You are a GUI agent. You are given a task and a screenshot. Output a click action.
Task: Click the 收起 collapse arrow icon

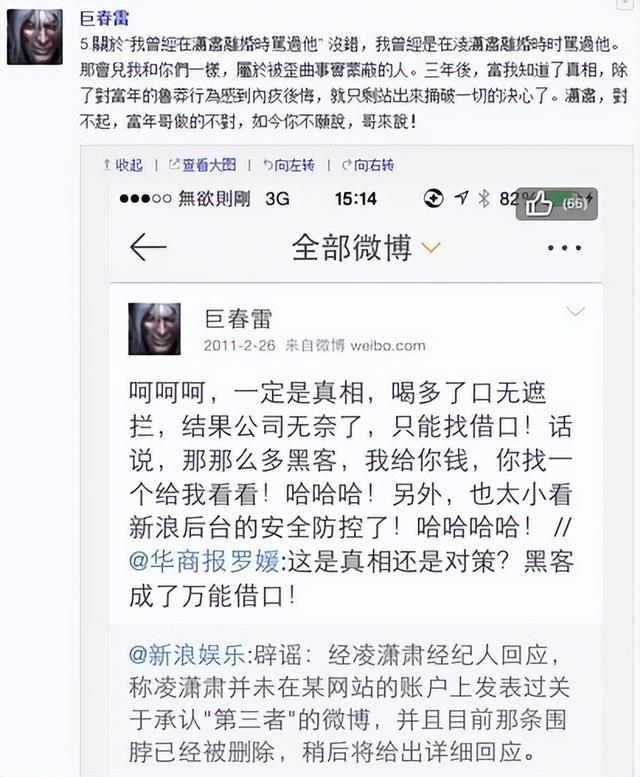pyautogui.click(x=107, y=165)
